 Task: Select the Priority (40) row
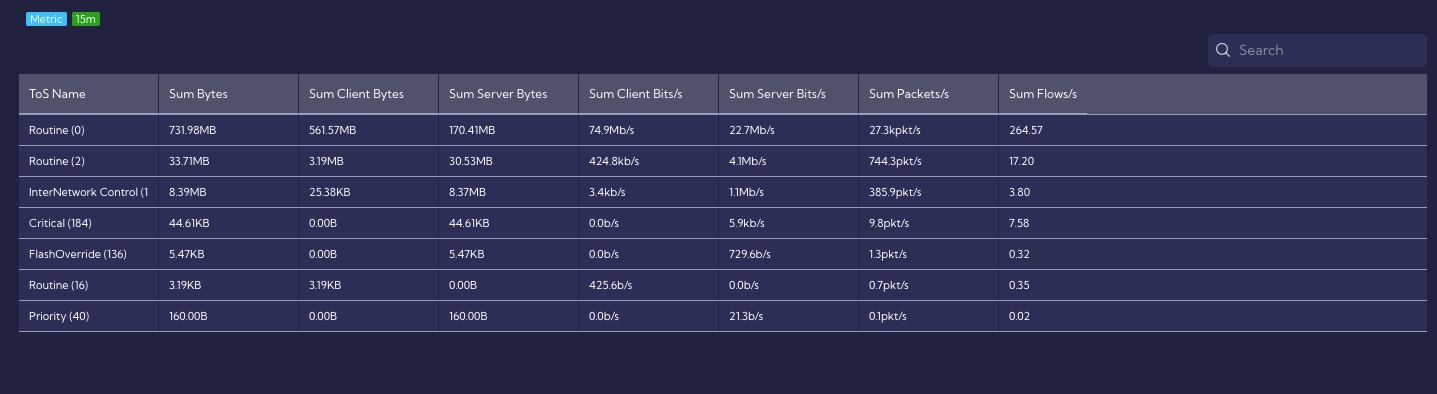pyautogui.click(x=723, y=316)
